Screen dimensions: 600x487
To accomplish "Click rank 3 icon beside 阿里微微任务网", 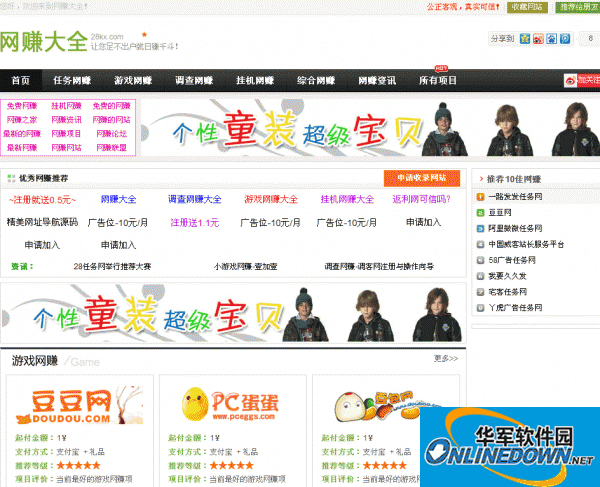I will (480, 229).
